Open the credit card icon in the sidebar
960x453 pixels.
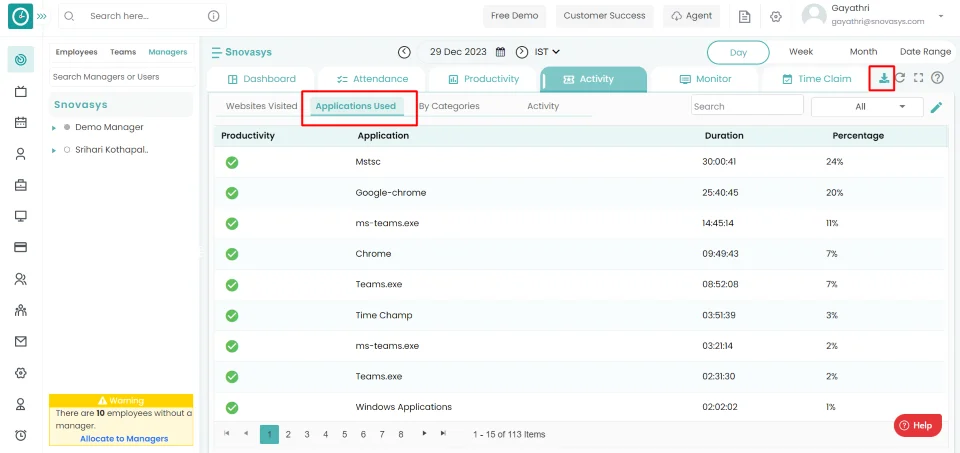pos(21,247)
